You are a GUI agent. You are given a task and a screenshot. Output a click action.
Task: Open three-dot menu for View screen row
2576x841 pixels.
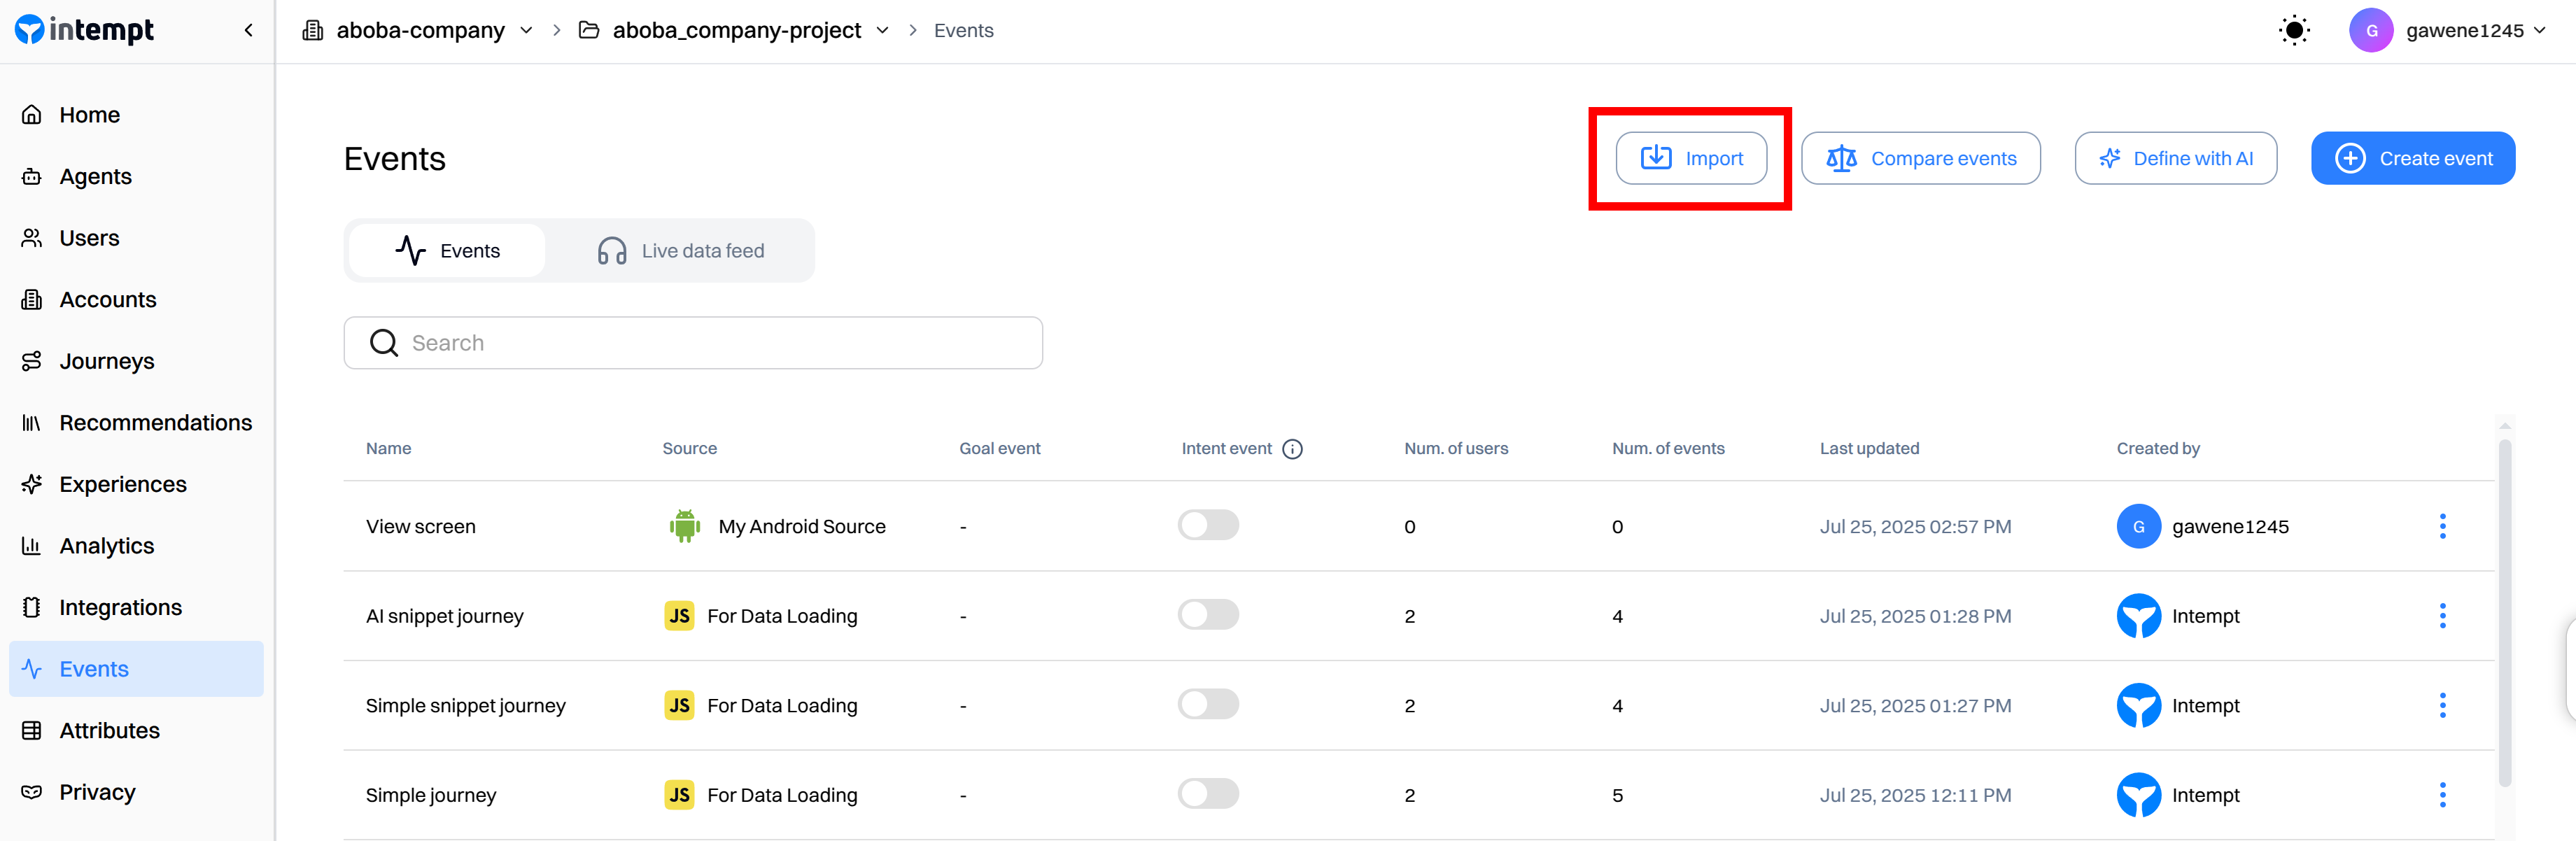pyautogui.click(x=2442, y=527)
